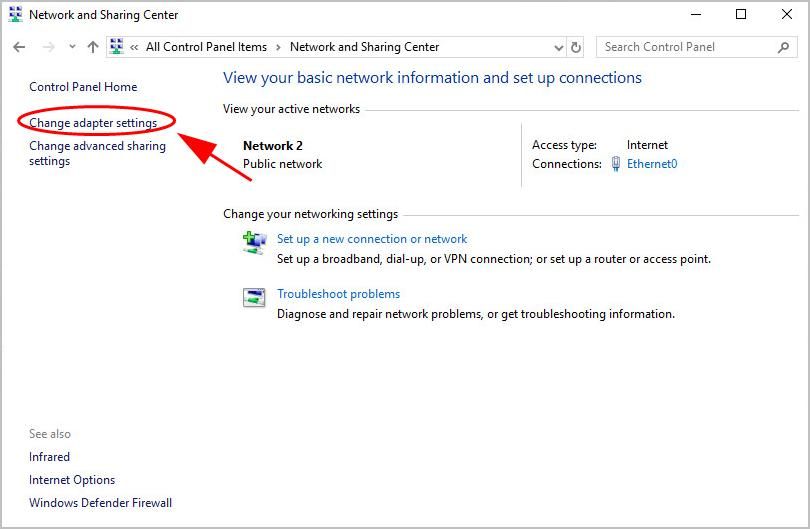Click the Ethernet0 connection link
810x529 pixels.
click(651, 164)
